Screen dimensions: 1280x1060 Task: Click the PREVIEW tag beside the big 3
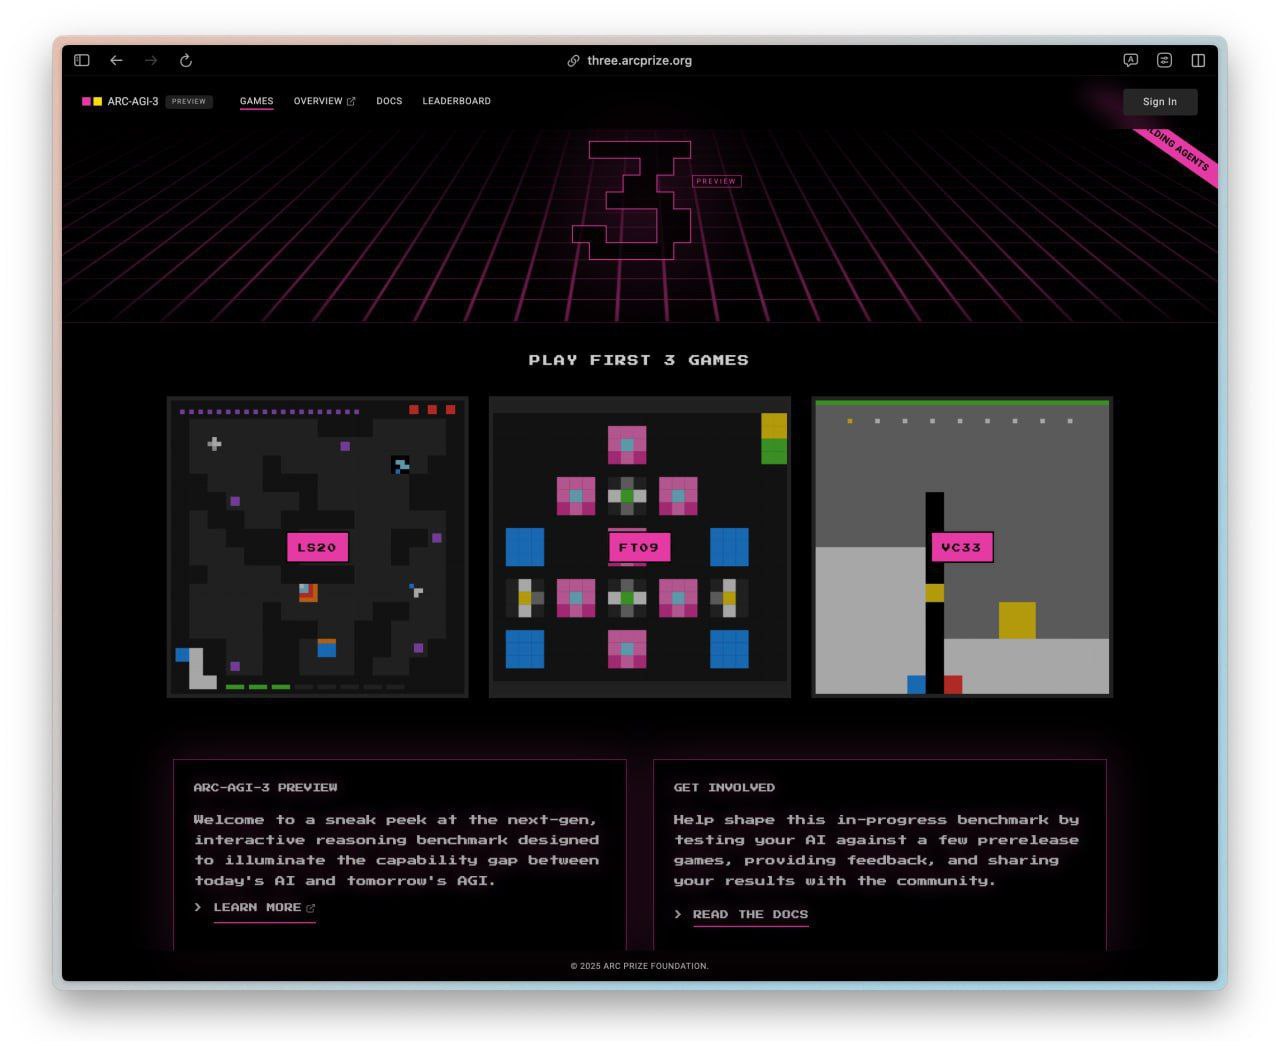tap(716, 181)
